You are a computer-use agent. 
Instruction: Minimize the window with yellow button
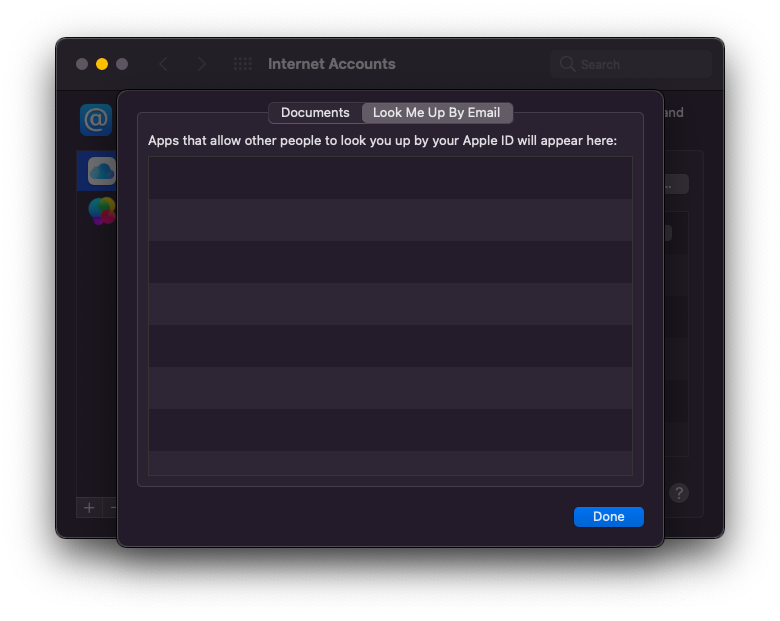tap(102, 64)
